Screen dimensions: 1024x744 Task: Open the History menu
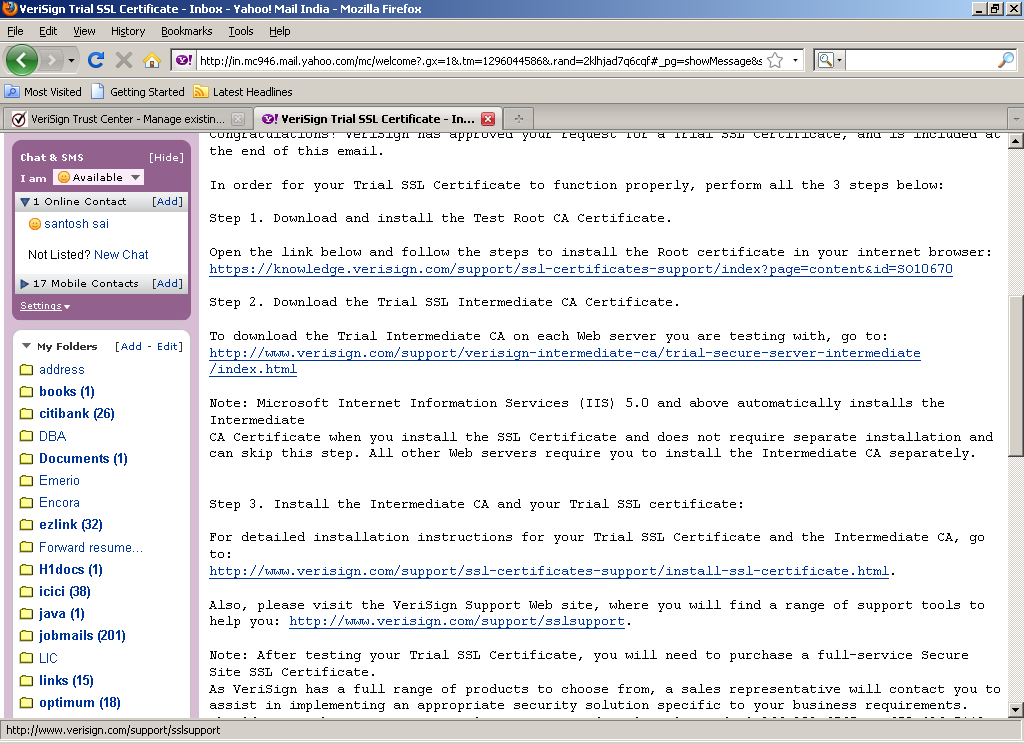coord(128,31)
